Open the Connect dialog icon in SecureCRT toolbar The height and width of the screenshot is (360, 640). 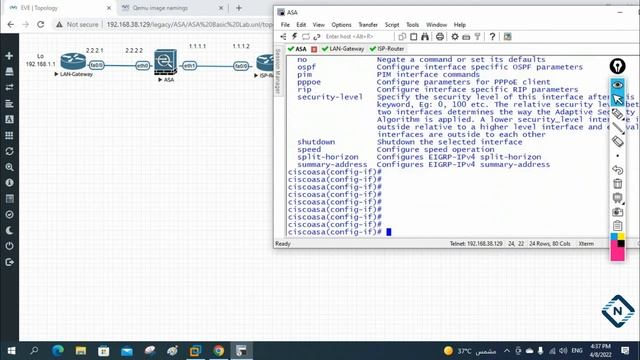click(x=283, y=37)
